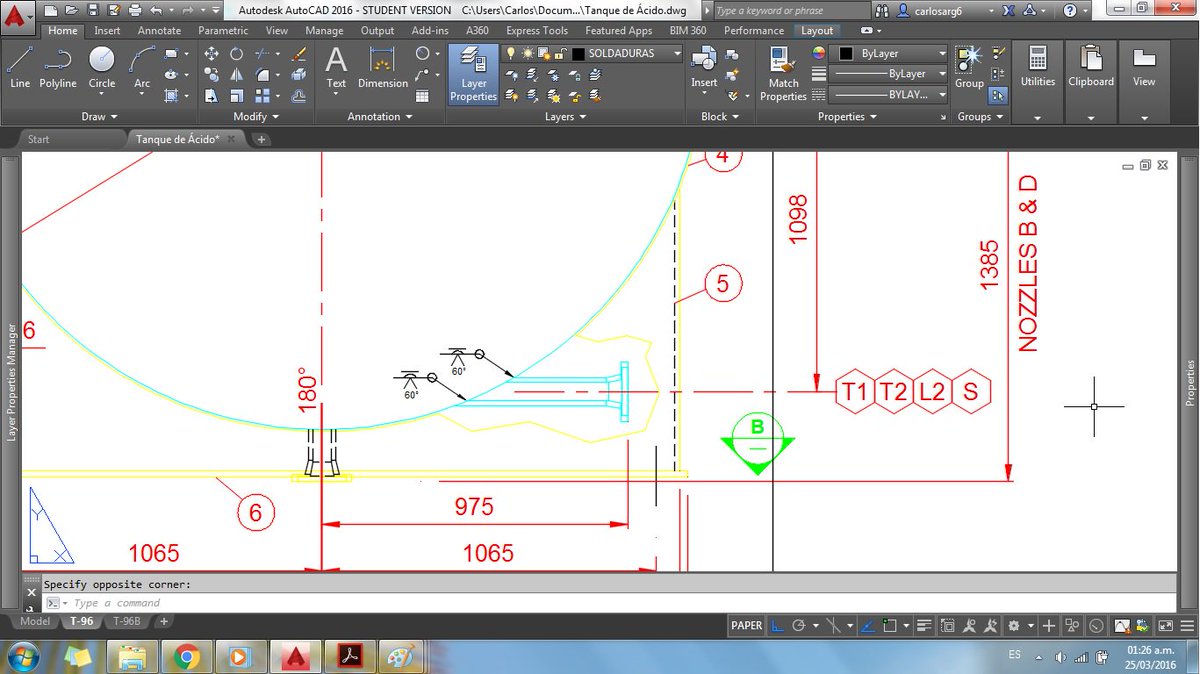
Task: Click the Save icon in quick access toolbar
Action: (x=92, y=10)
